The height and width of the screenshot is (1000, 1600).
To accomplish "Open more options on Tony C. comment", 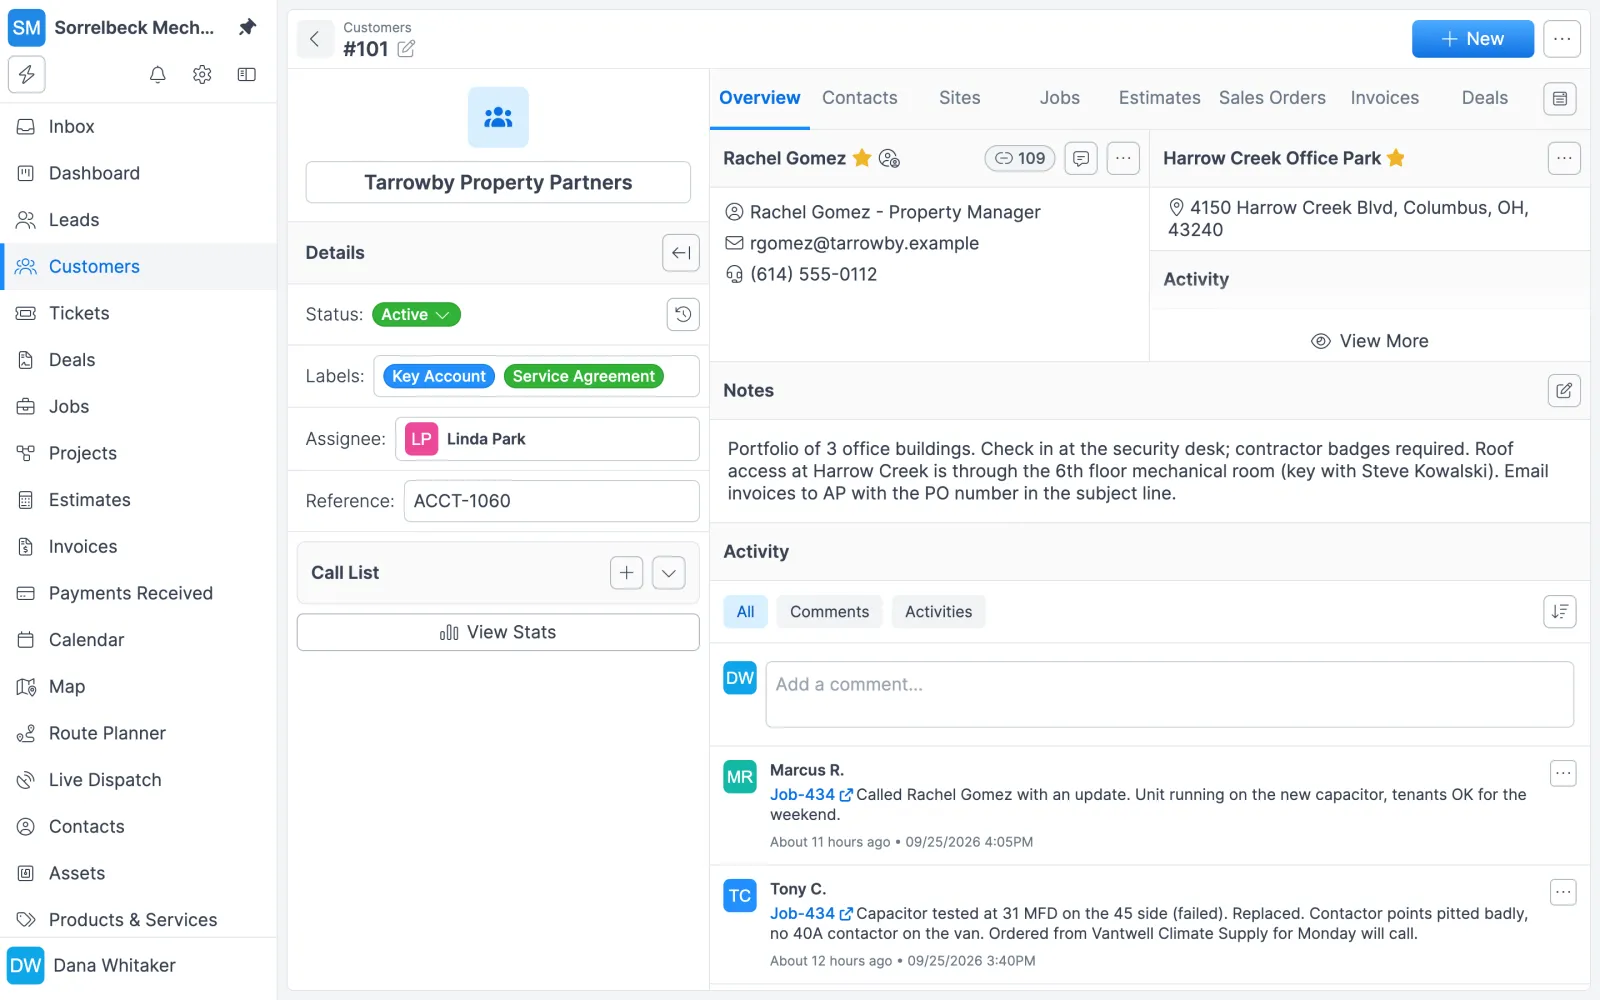I will [x=1563, y=893].
